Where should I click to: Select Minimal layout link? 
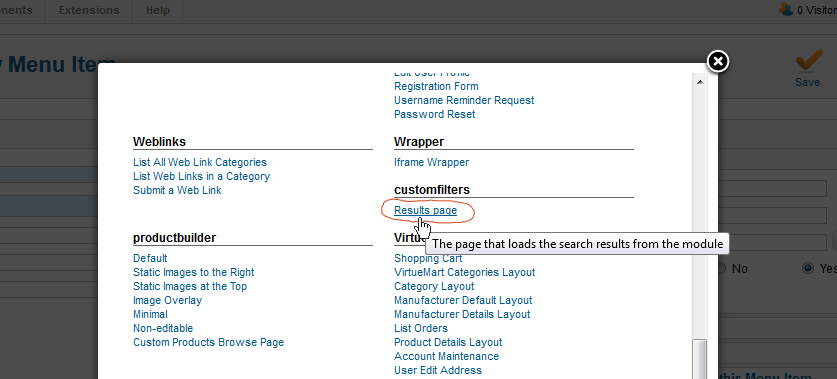point(150,314)
